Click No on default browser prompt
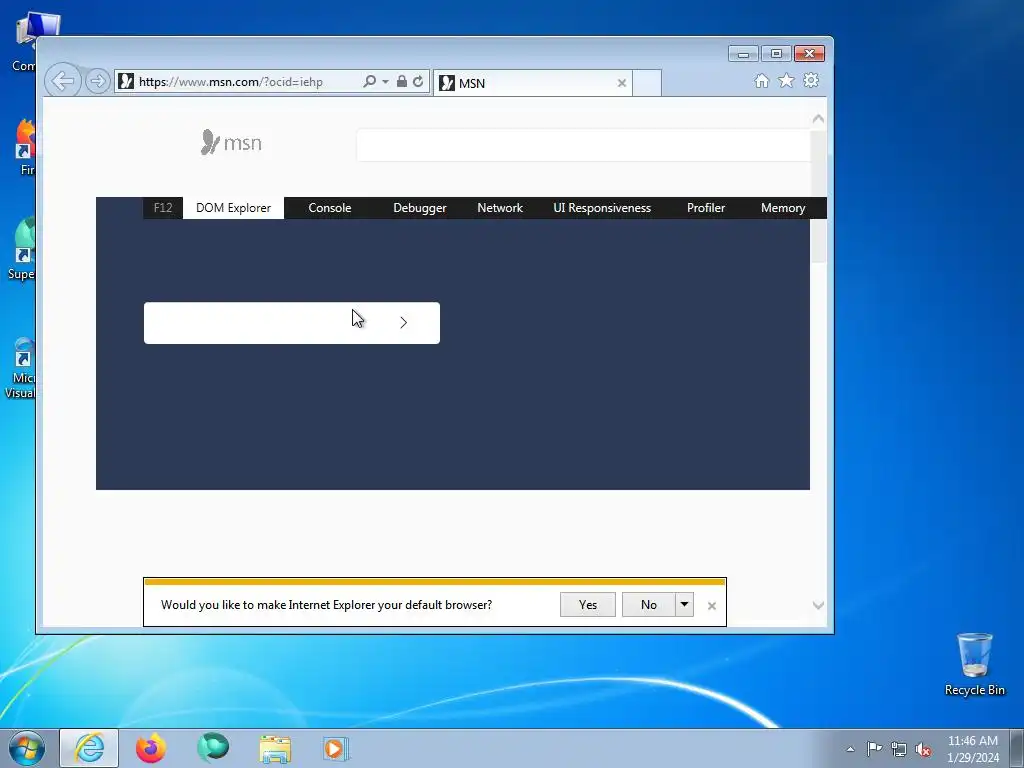 [x=648, y=605]
